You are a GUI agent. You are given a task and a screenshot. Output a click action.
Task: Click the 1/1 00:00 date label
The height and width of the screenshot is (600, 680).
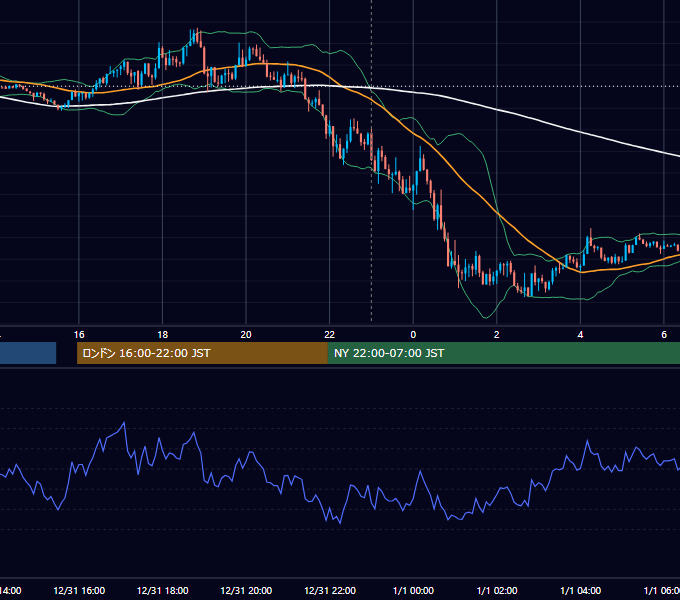[x=413, y=590]
